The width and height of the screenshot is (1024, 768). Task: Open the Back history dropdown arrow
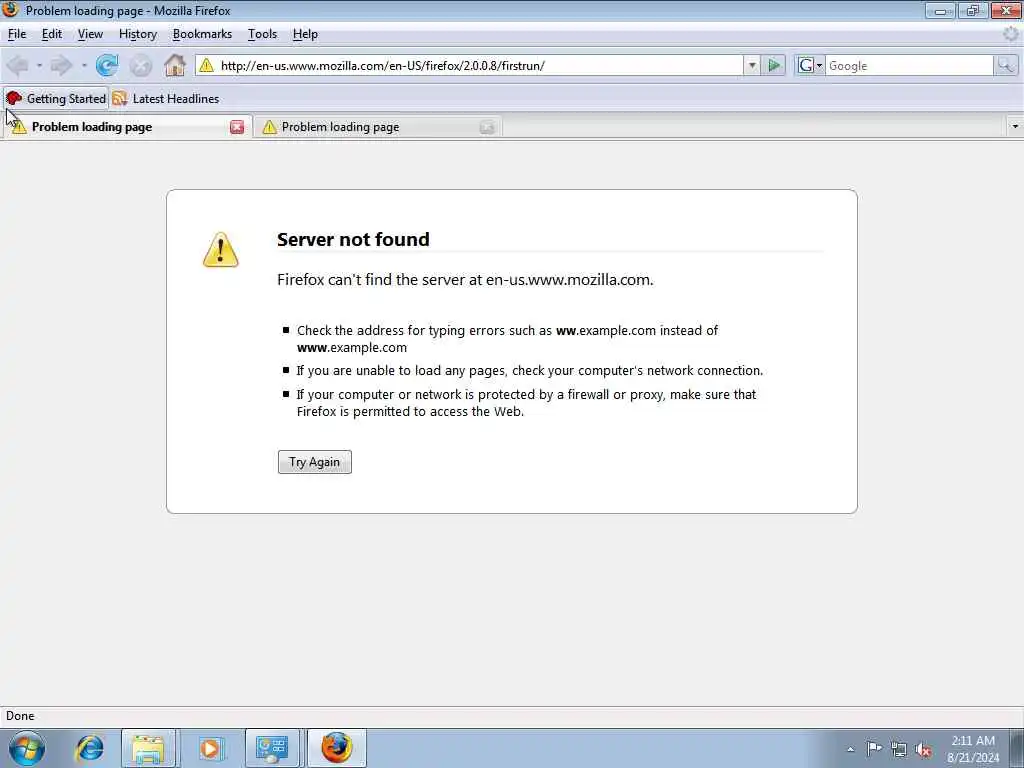coord(39,65)
